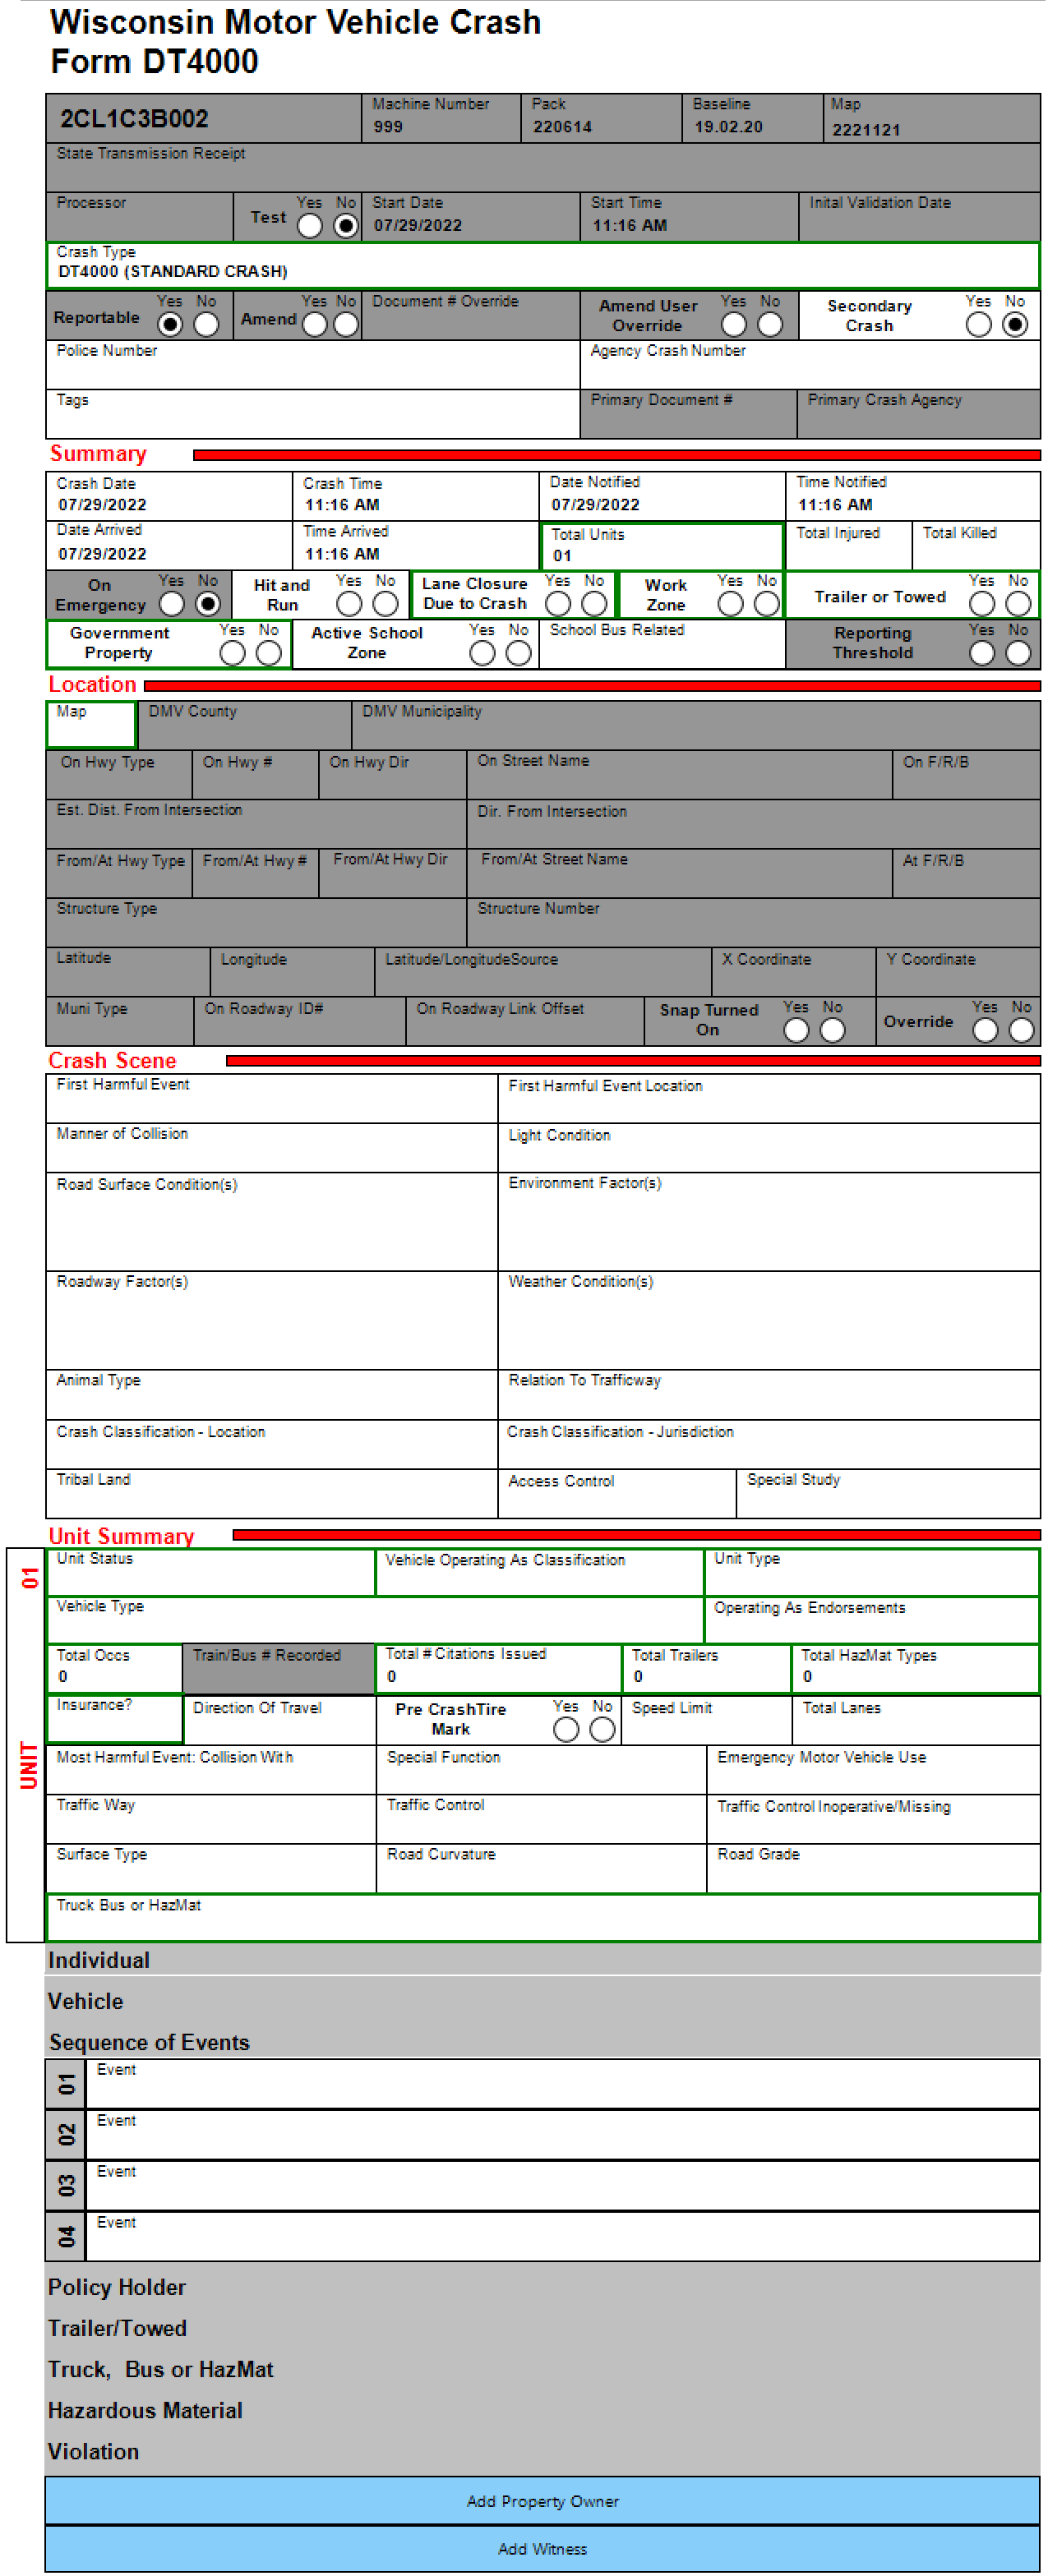Jump to the Location section header
This screenshot has width=1048, height=2576.
click(x=92, y=685)
